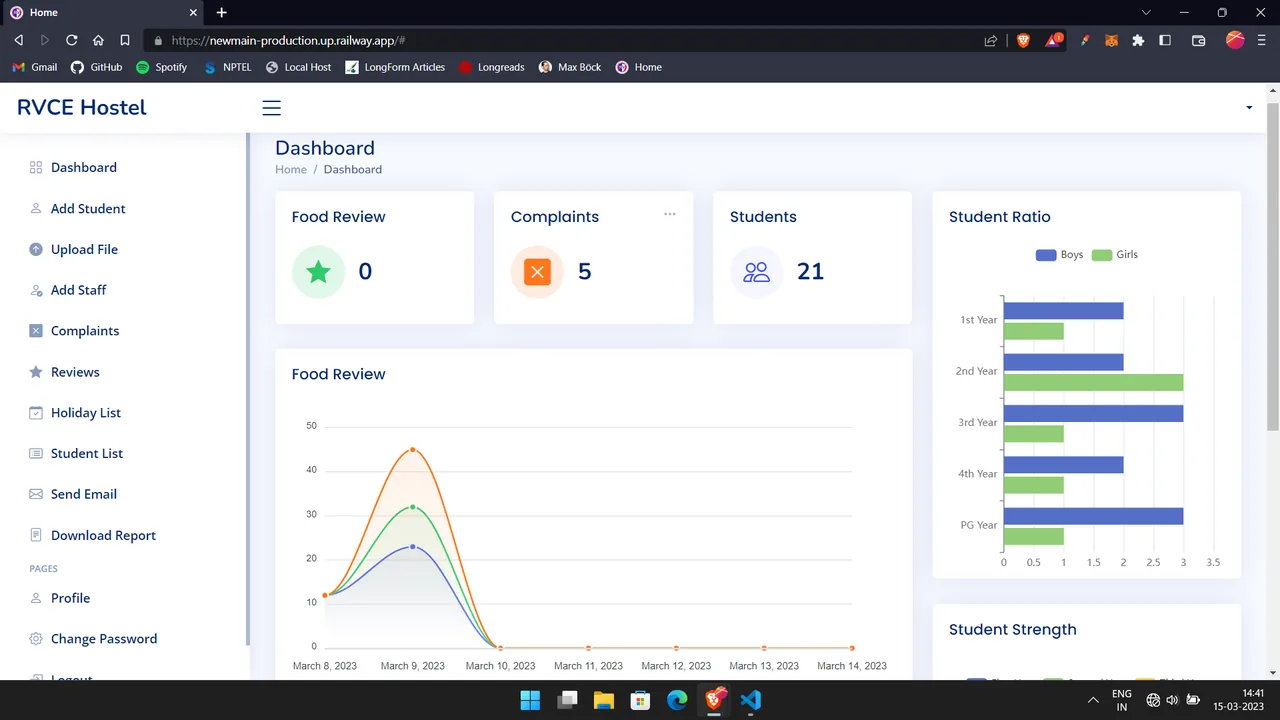Click the orange peak point at March 9
Viewport: 1280px width, 720px height.
pos(412,450)
